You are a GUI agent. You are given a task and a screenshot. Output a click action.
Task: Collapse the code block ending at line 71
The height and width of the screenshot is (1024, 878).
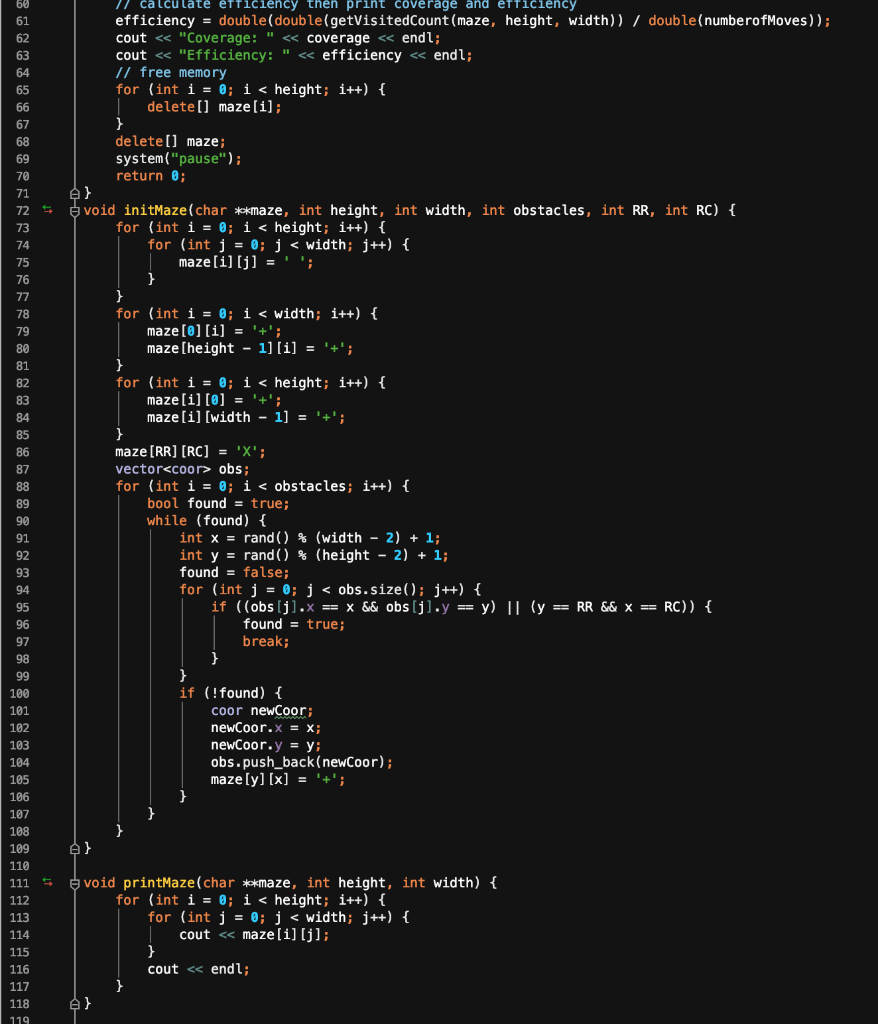[x=74, y=192]
